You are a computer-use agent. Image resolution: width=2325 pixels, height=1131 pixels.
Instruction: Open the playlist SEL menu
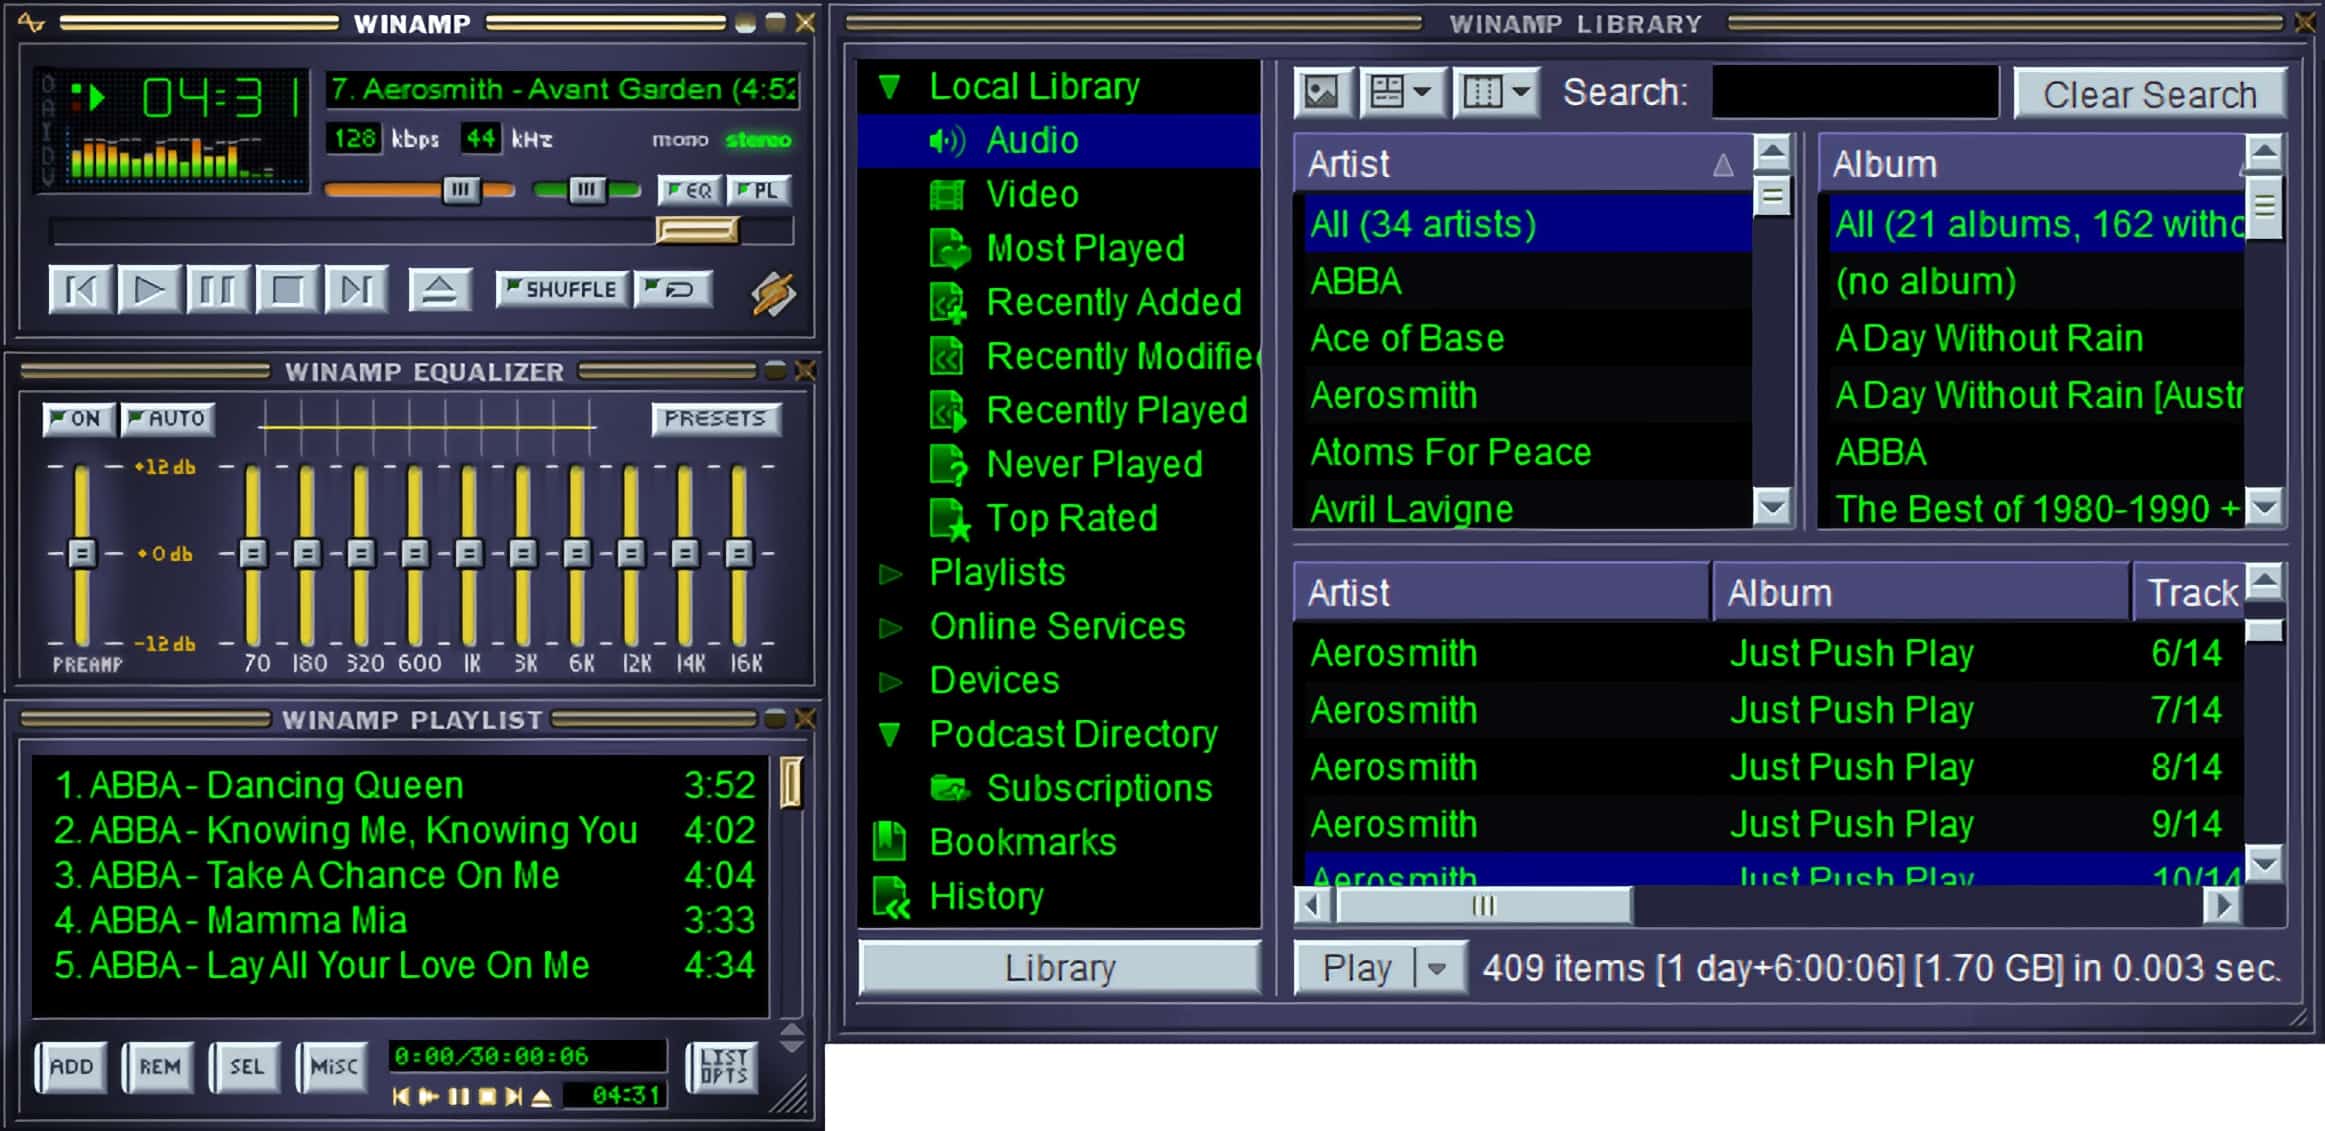246,1066
